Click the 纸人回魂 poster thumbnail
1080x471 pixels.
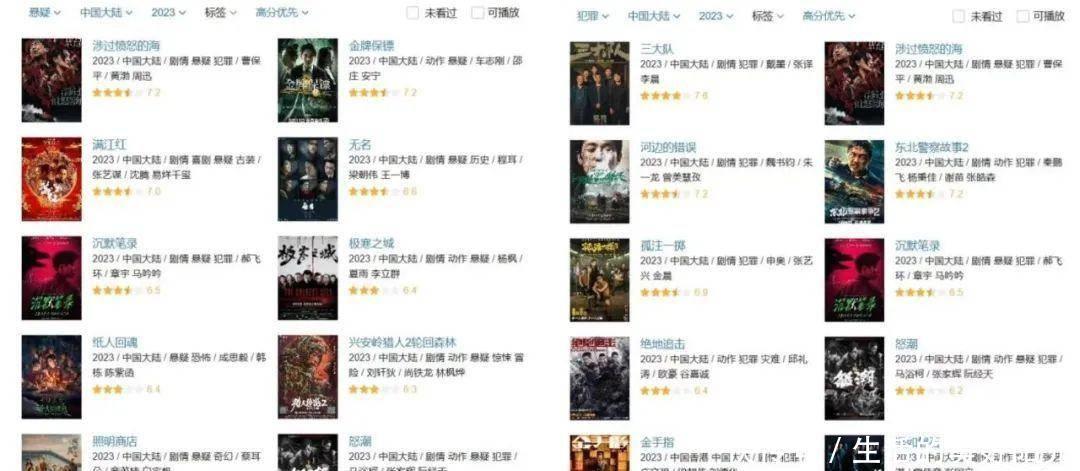51,377
